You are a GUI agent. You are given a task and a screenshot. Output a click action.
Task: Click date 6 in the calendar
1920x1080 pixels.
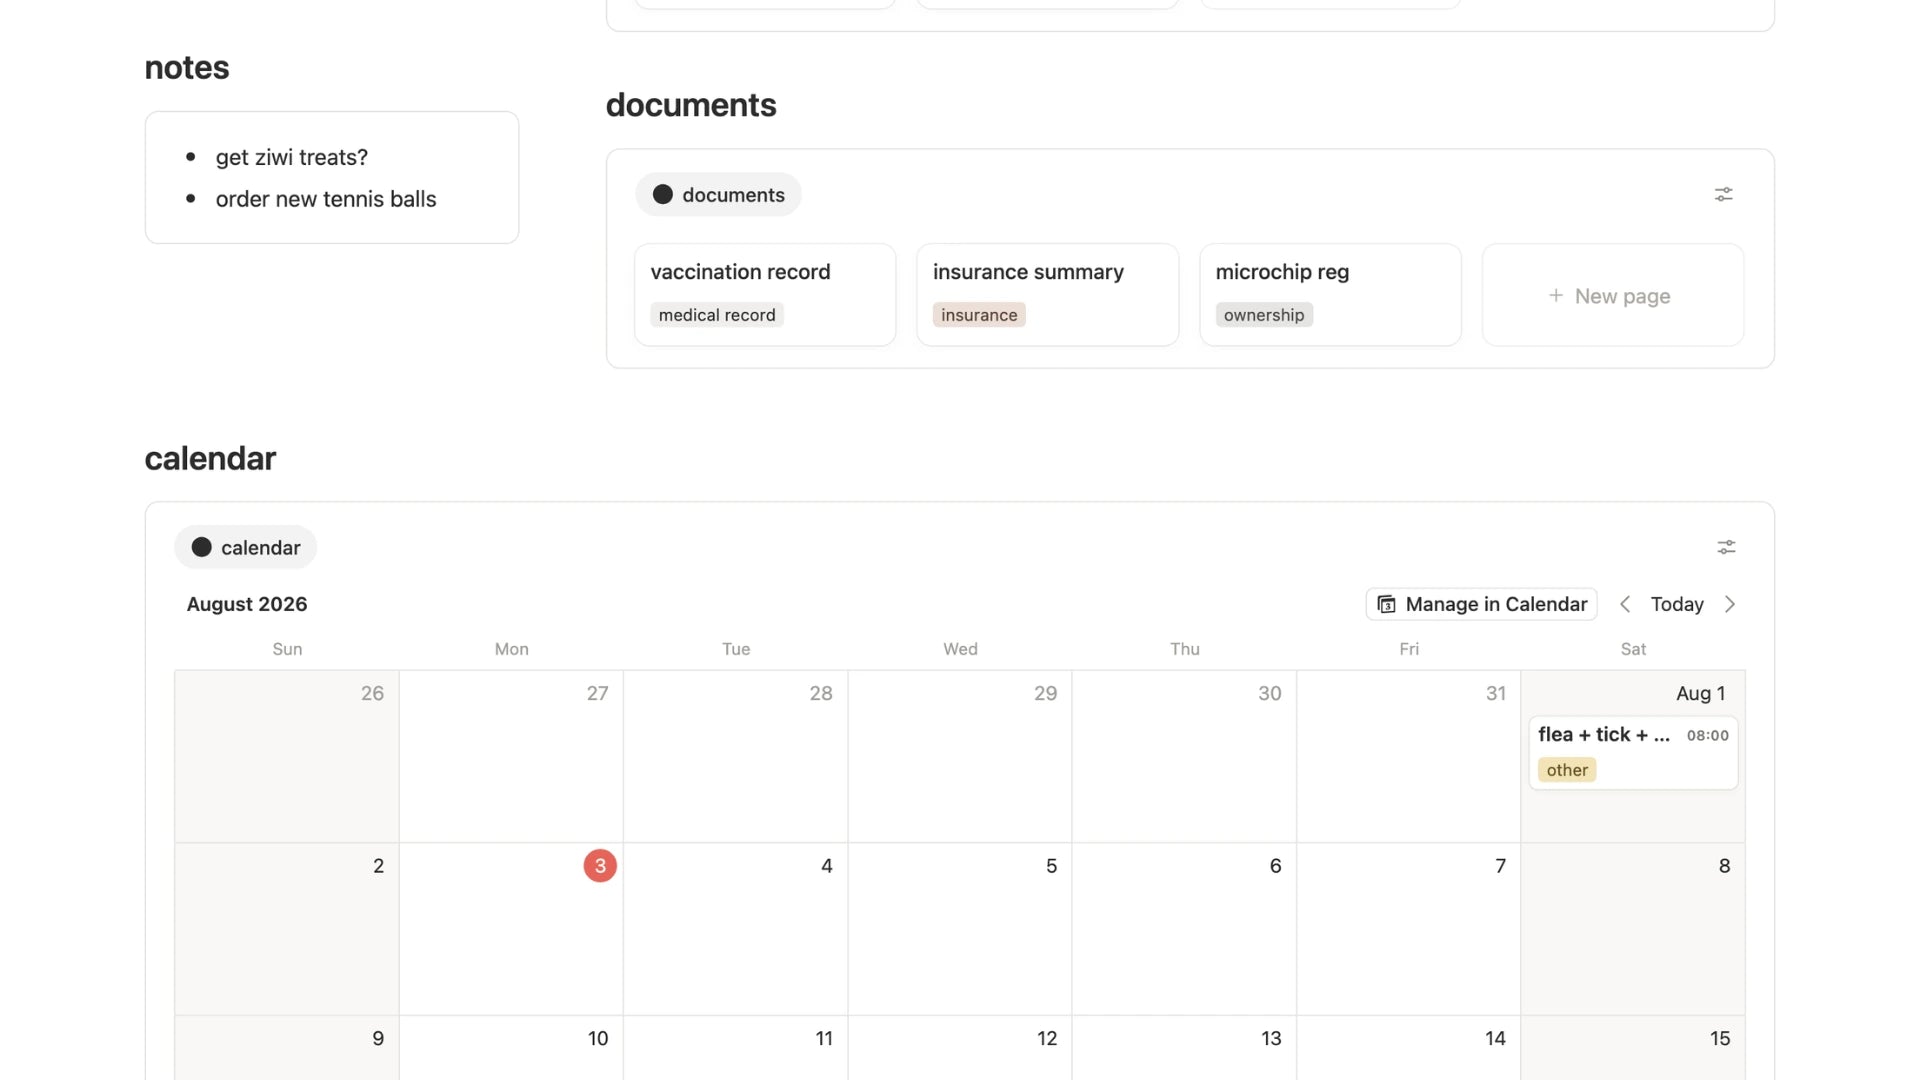[1275, 866]
